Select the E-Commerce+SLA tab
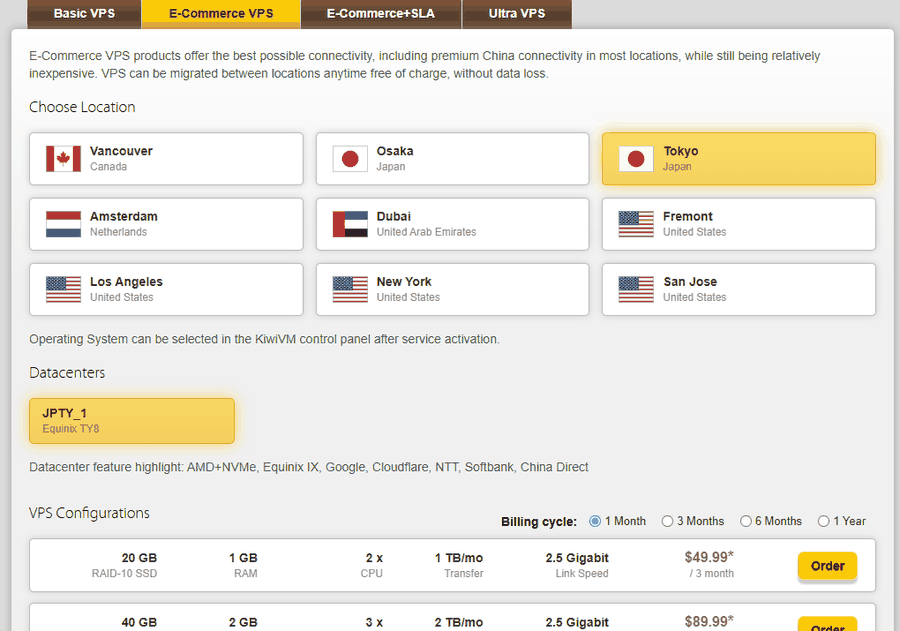The width and height of the screenshot is (900, 631). [381, 14]
